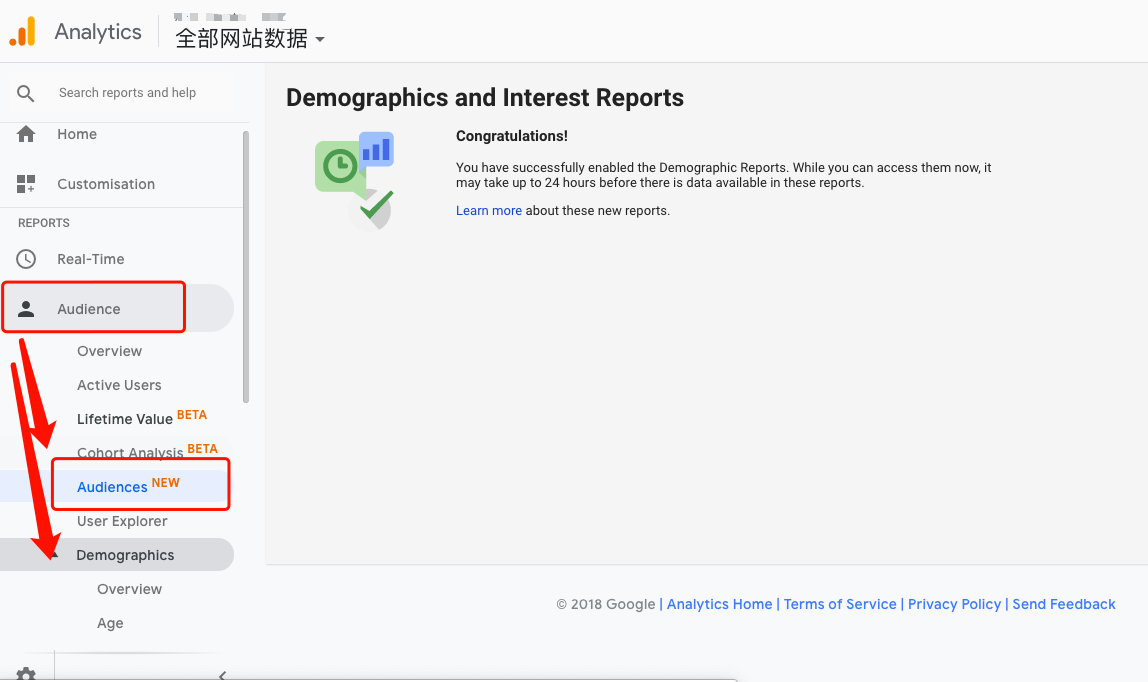Open the Active Users report

click(x=119, y=385)
